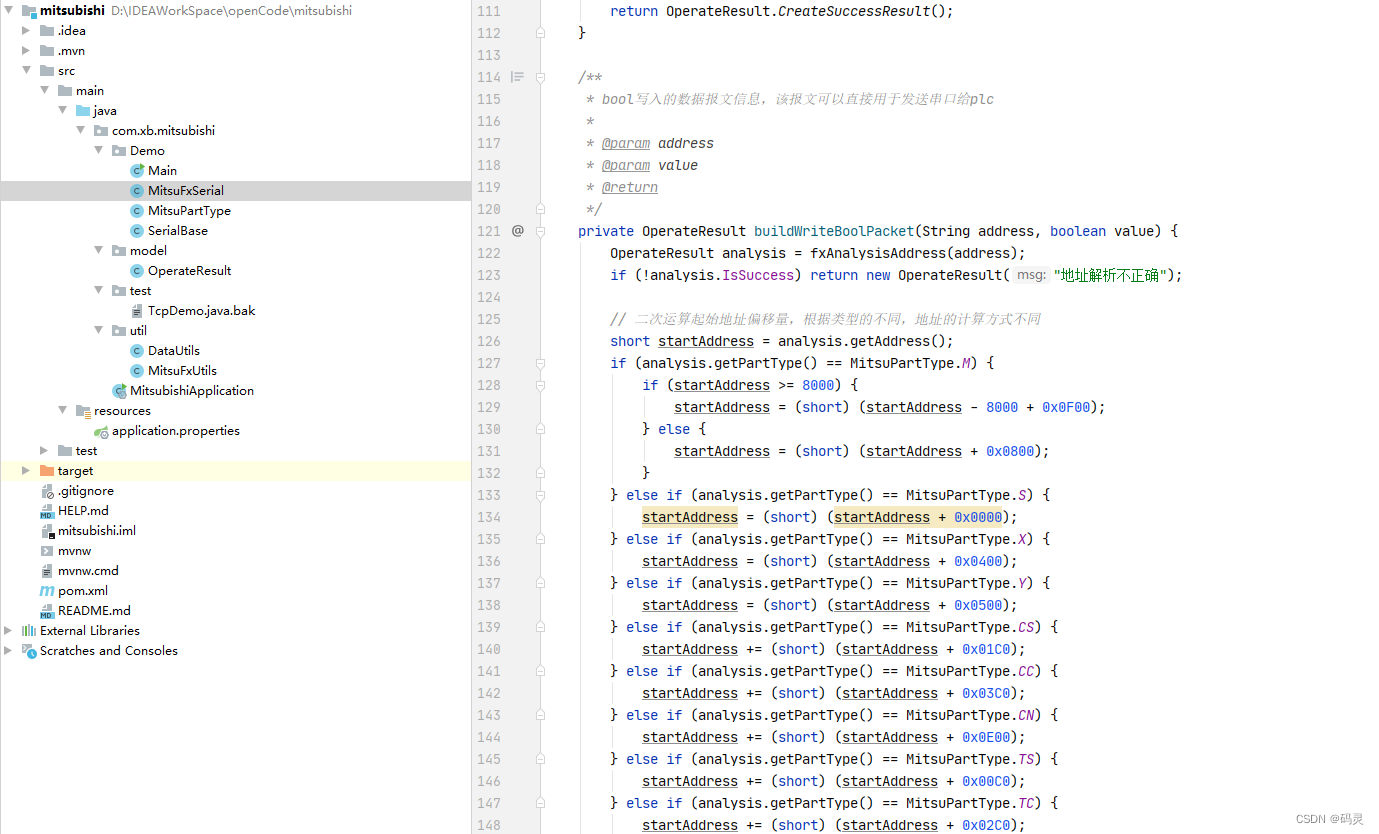Open HELP.md file
The image size is (1379, 834).
point(83,511)
